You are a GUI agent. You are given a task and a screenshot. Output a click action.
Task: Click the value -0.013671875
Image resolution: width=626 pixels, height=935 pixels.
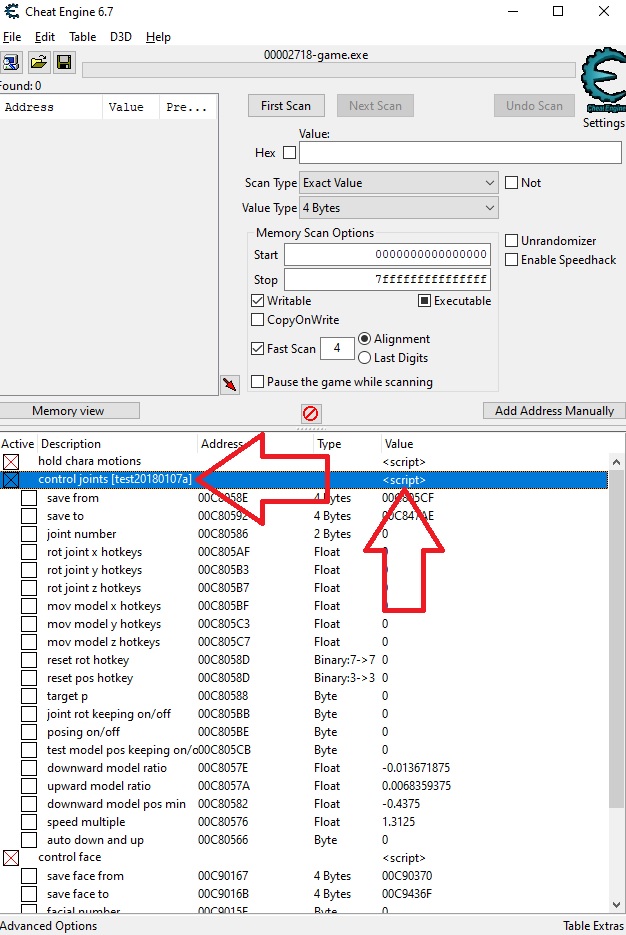pos(416,767)
